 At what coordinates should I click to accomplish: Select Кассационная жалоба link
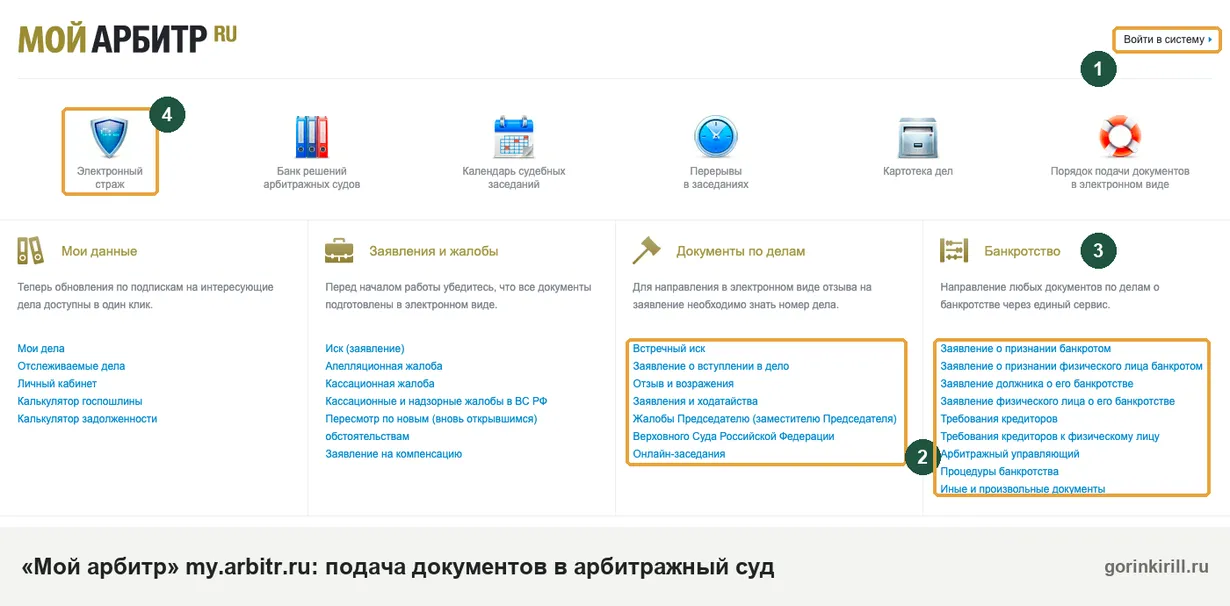point(380,384)
